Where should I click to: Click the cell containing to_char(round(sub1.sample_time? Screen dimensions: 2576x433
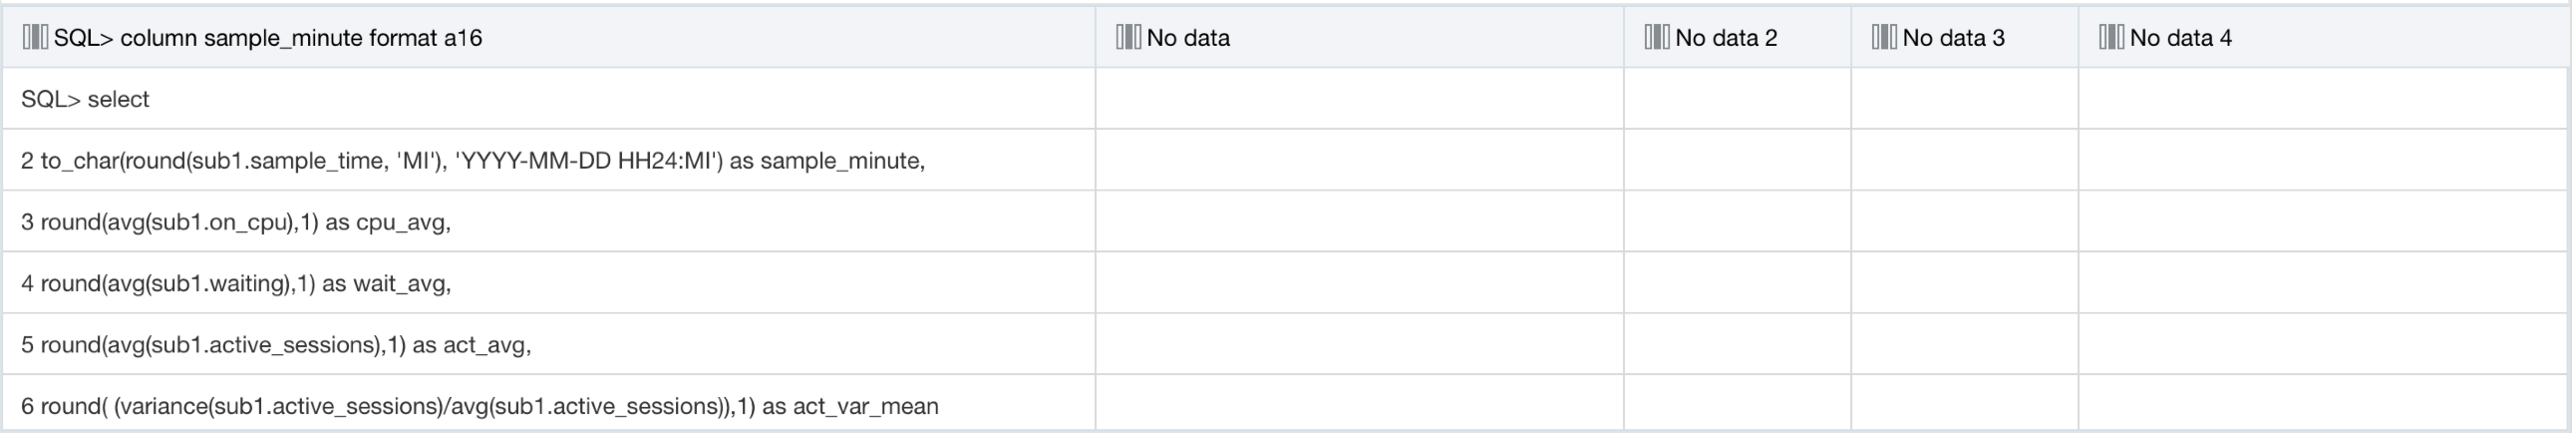coord(549,160)
